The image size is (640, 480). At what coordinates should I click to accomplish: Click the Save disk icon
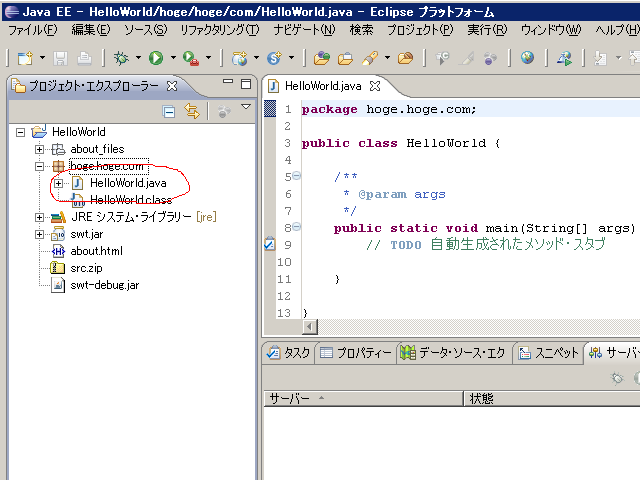point(60,58)
